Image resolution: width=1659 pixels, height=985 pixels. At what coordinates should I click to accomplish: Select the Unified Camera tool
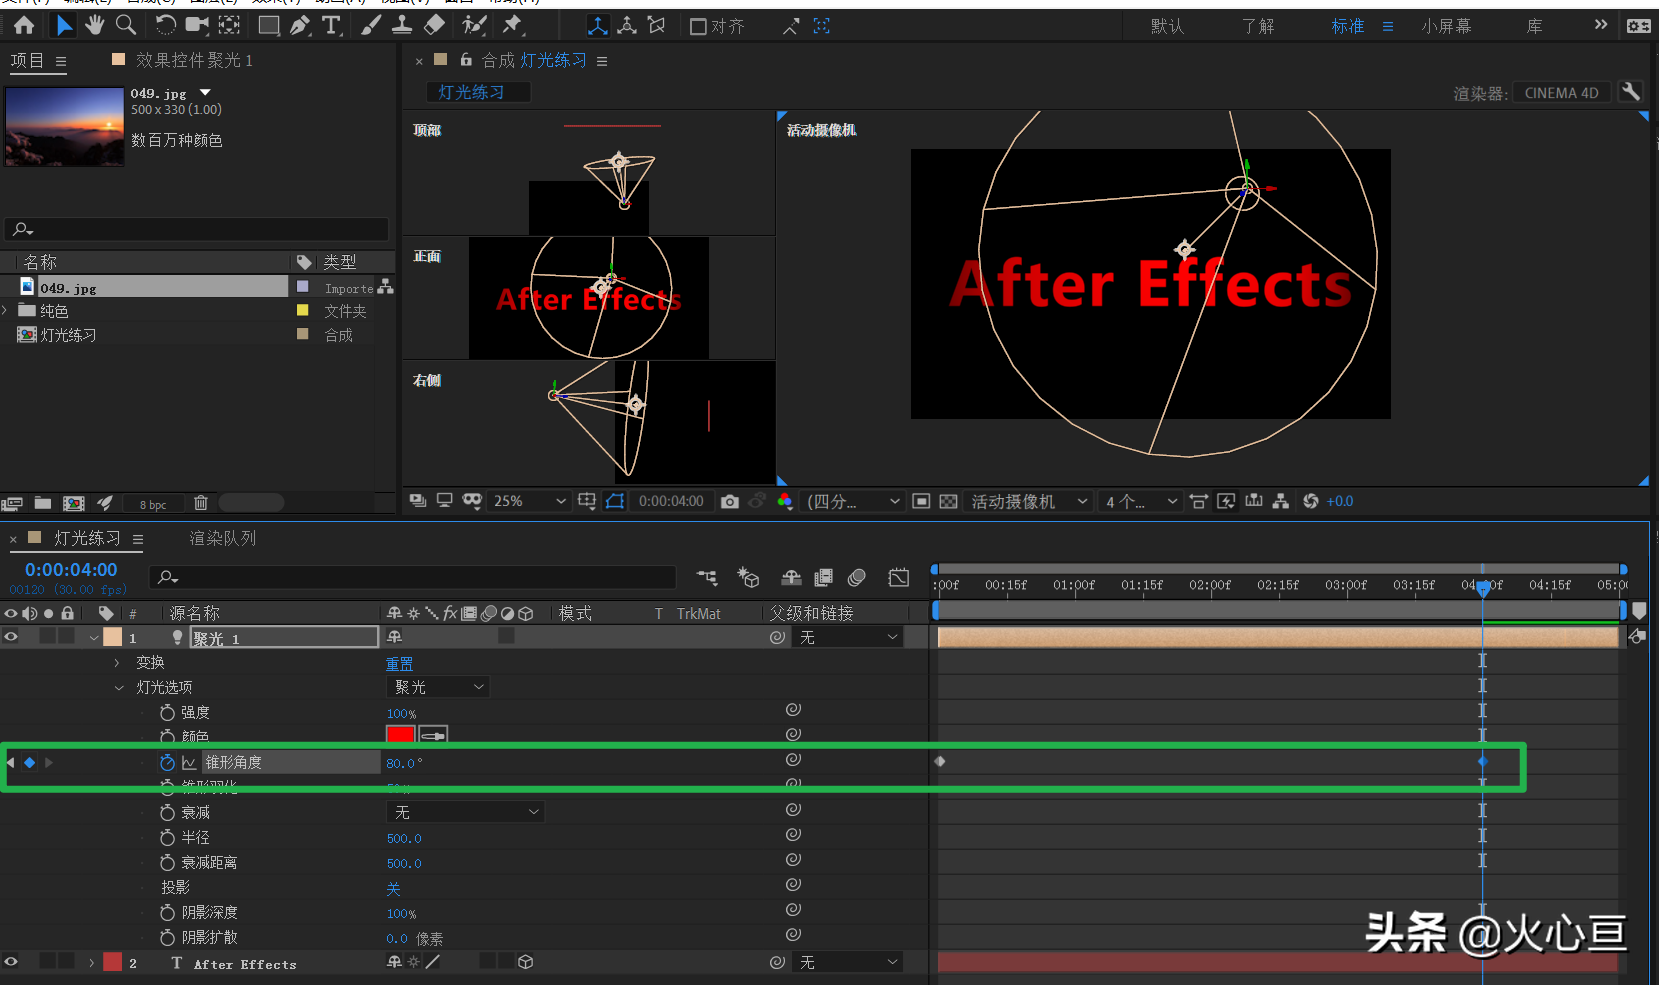click(x=197, y=25)
